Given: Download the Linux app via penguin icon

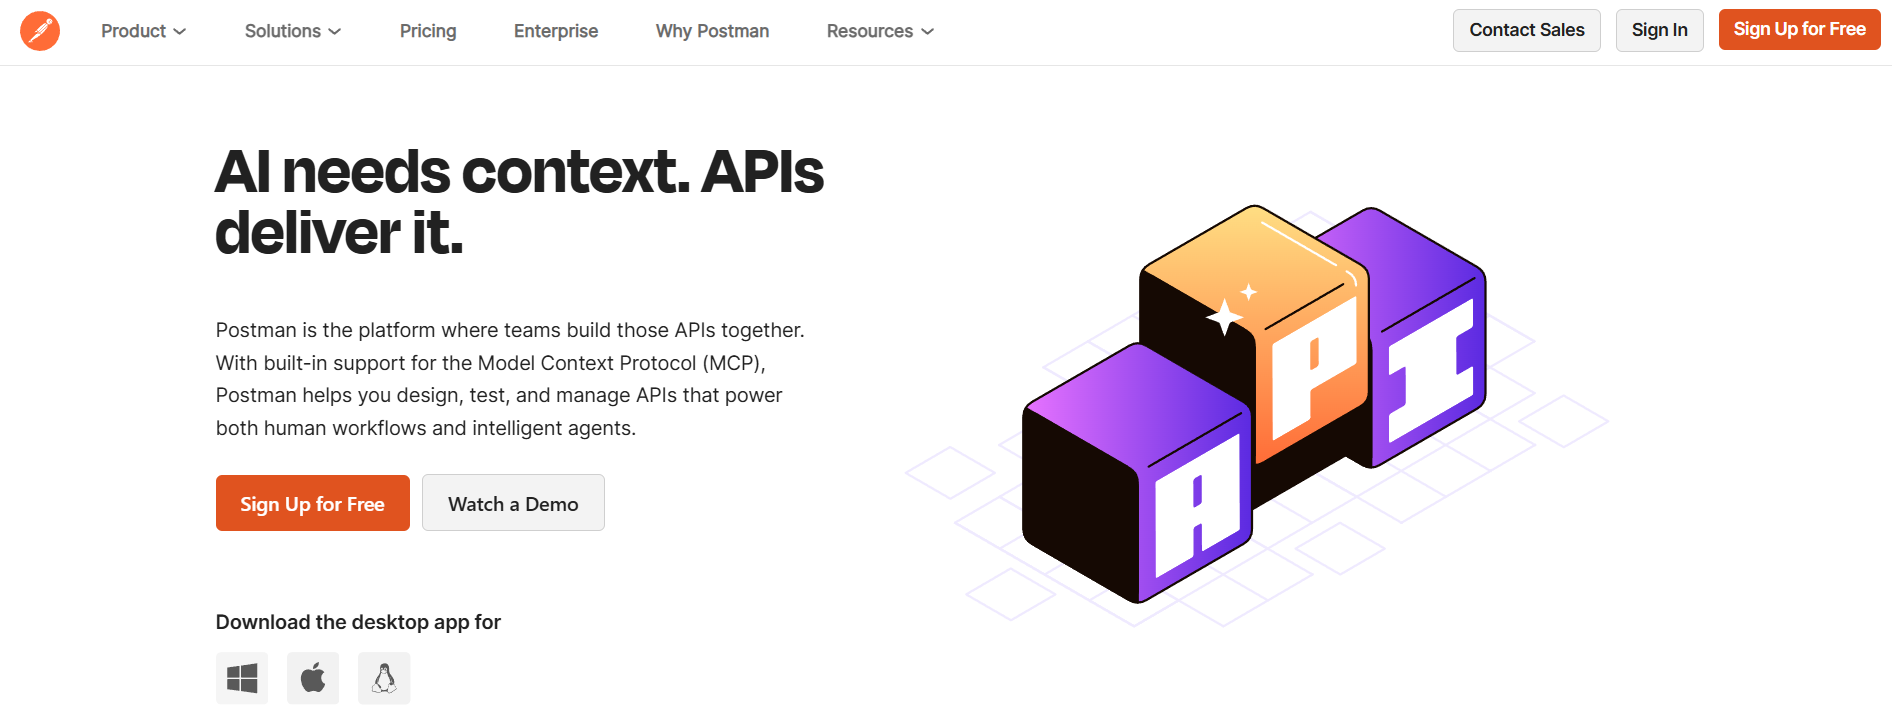Looking at the screenshot, I should point(384,678).
